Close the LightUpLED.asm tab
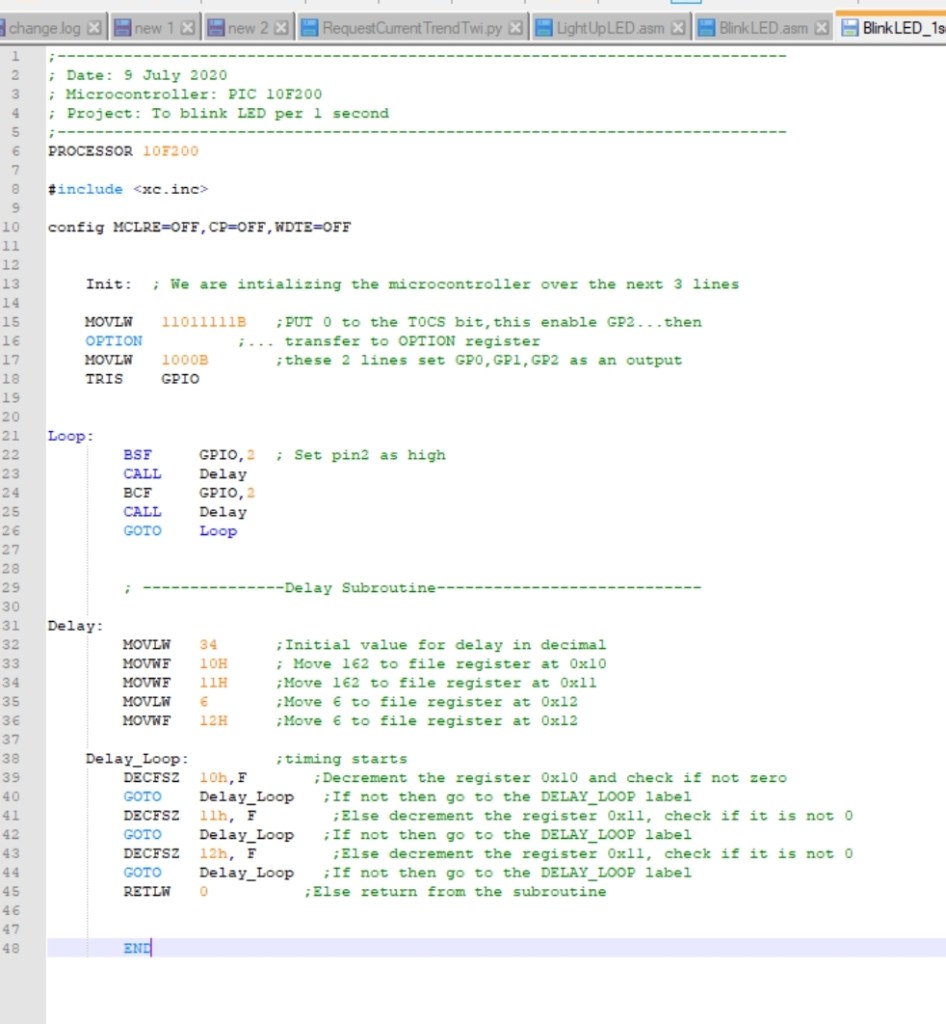This screenshot has height=1024, width=946. coord(678,28)
